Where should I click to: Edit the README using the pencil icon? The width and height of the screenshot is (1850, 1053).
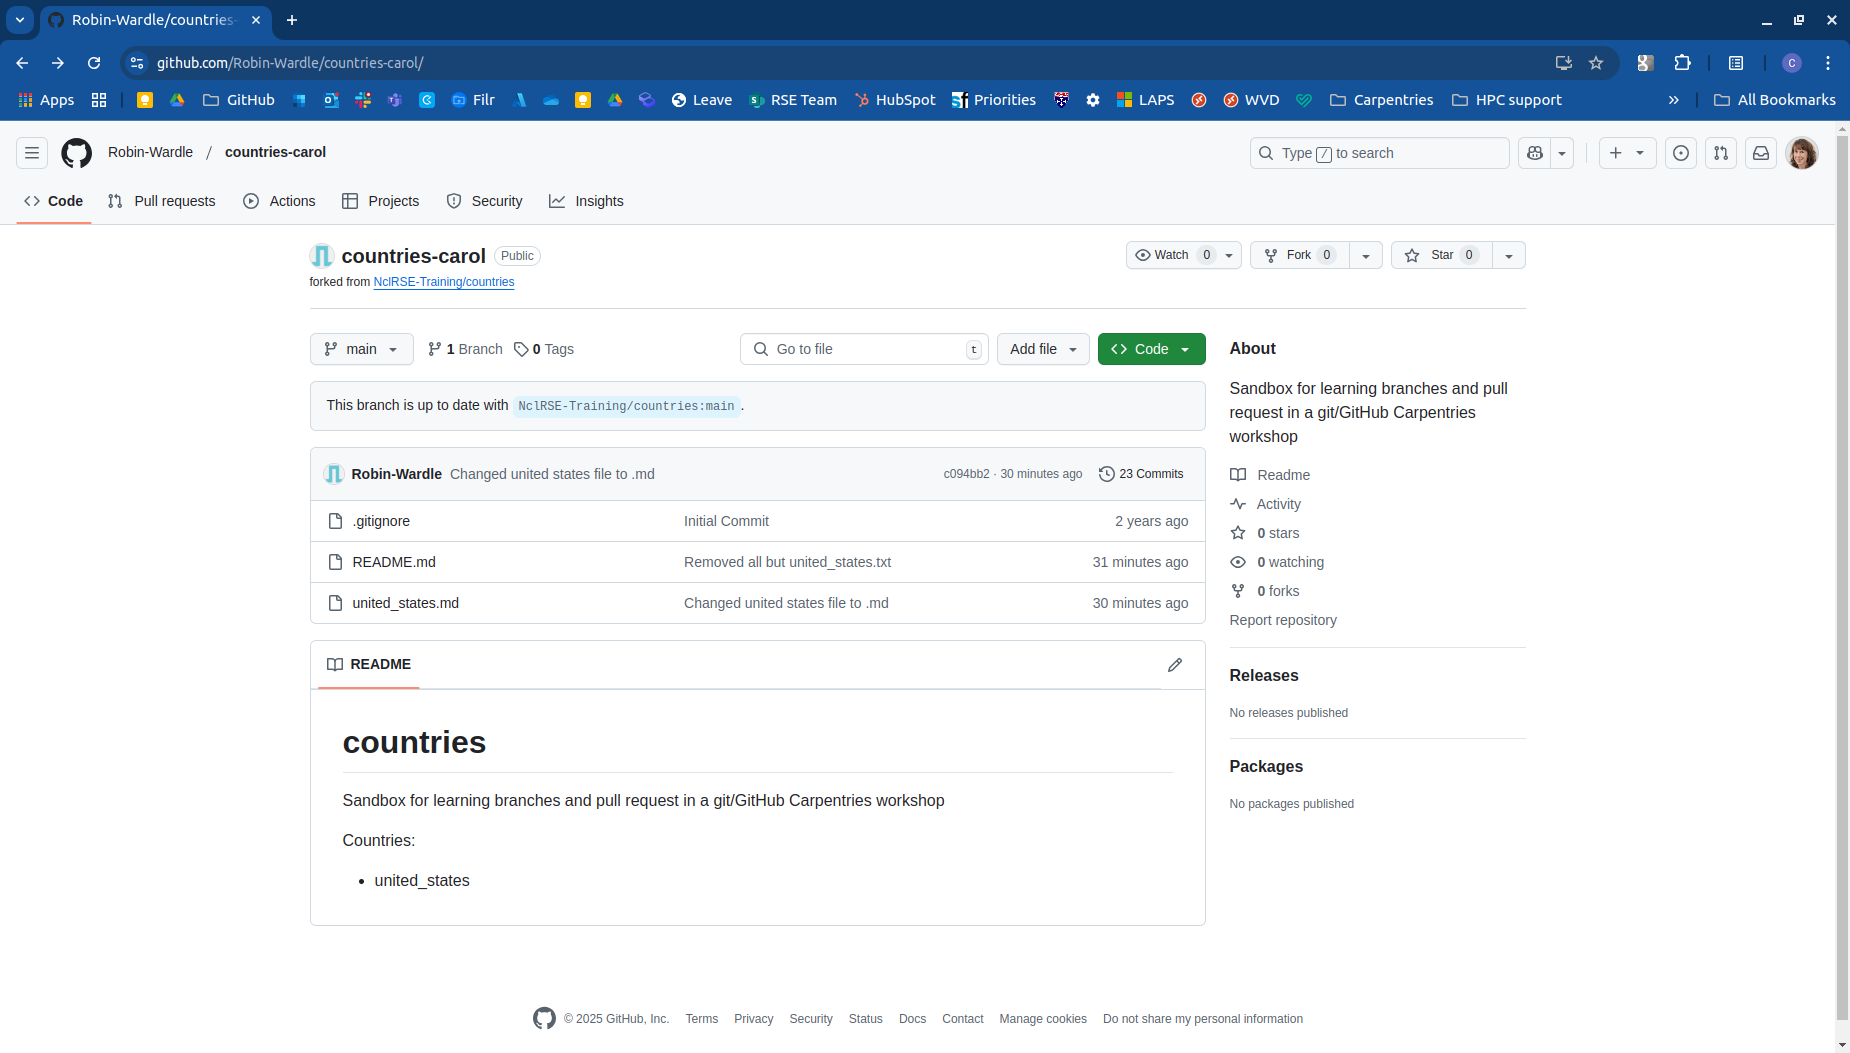point(1175,665)
